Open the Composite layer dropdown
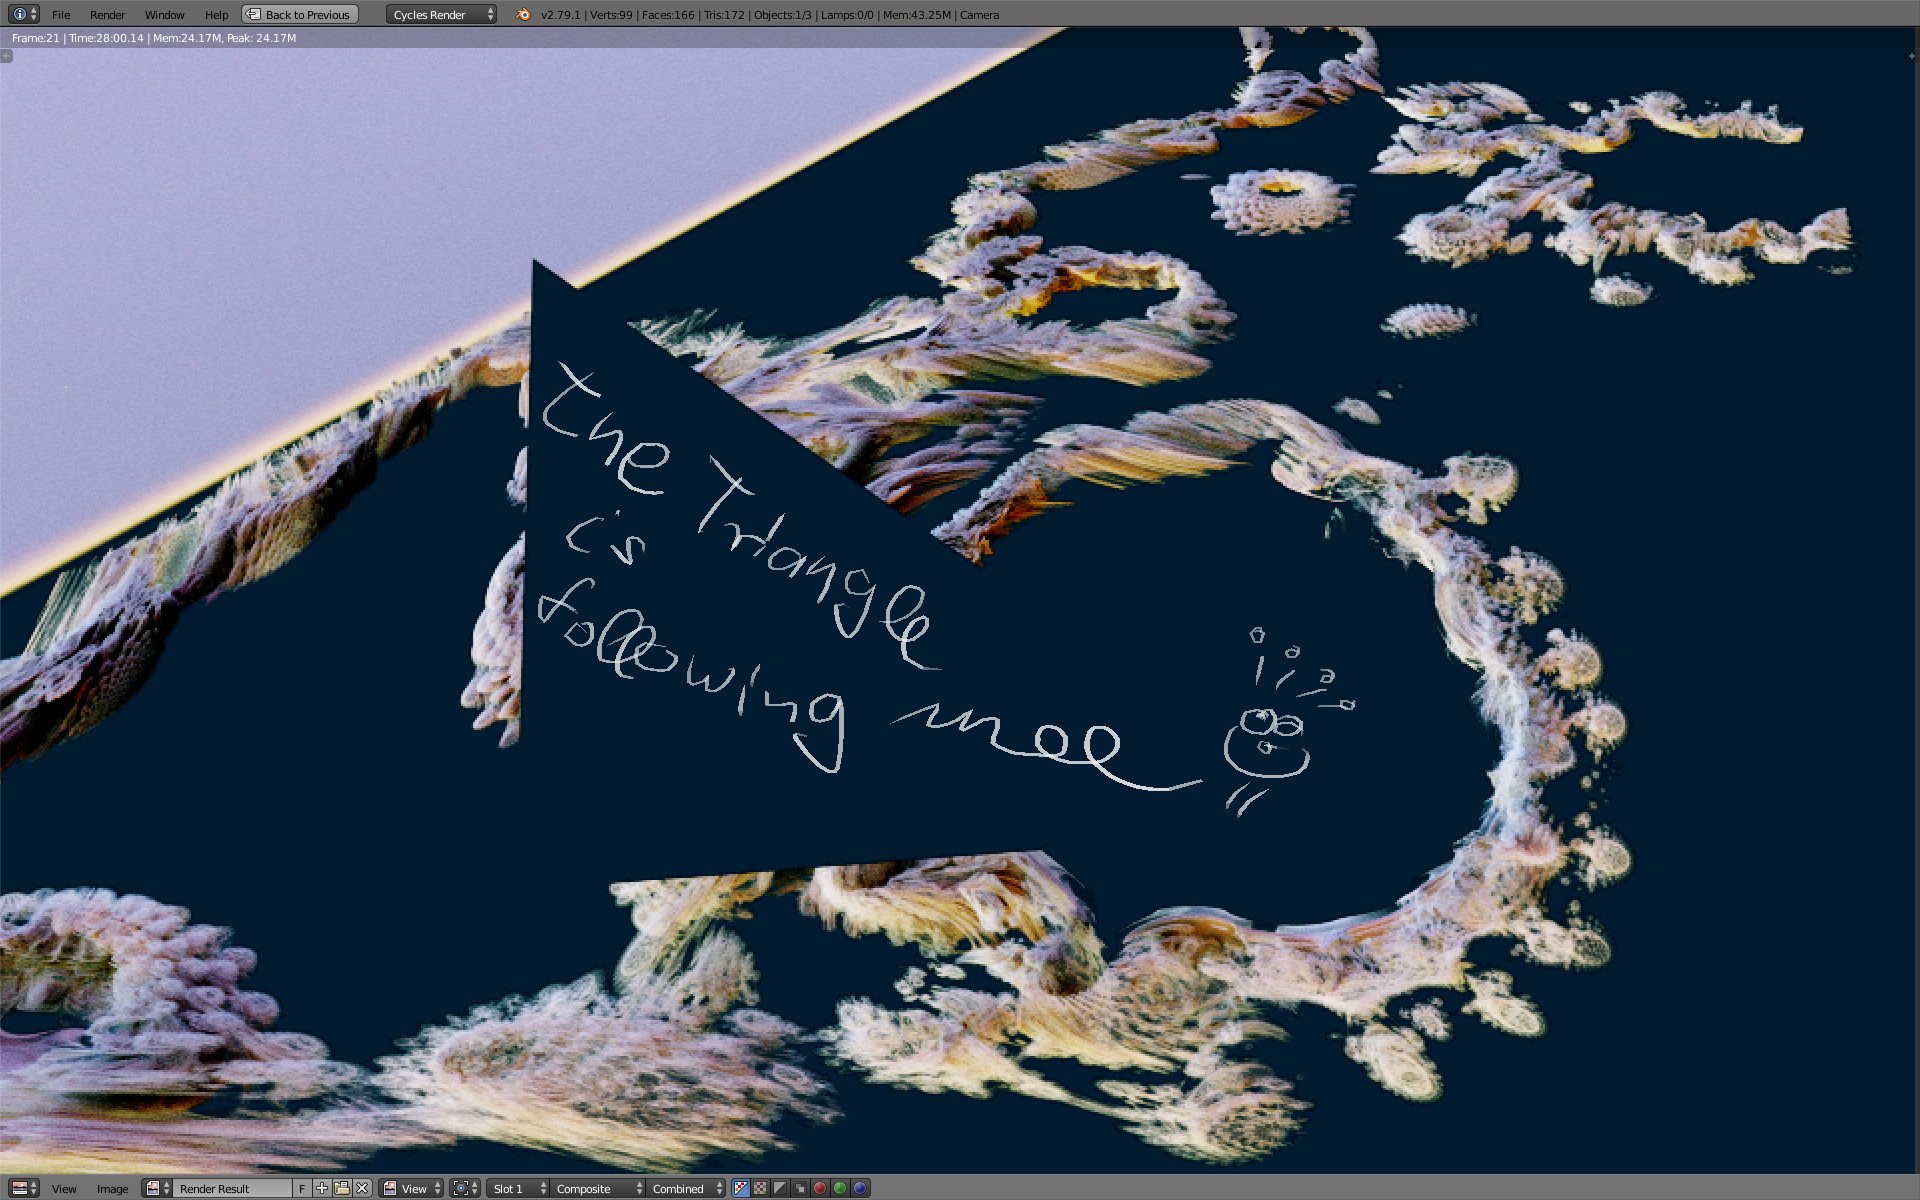Screen dimensions: 1920x1200 [598, 1188]
